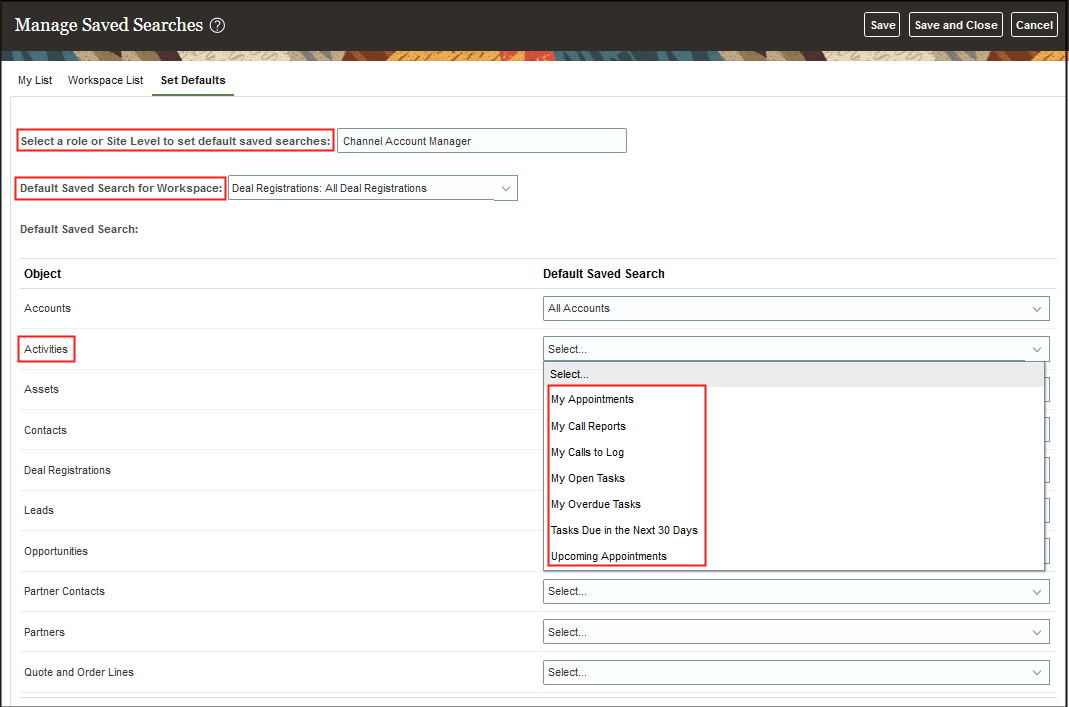1069x707 pixels.
Task: Expand the Deal Registrations workspace dropdown chevron
Action: point(505,188)
